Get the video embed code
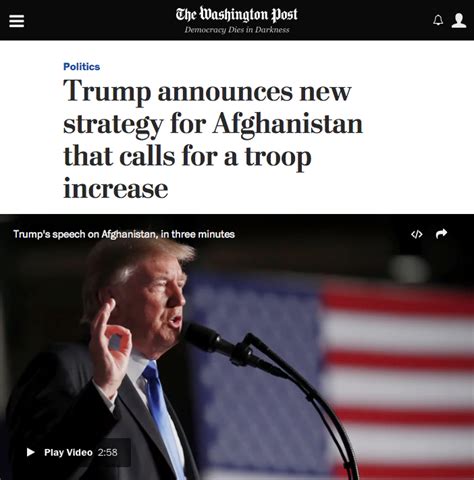The width and height of the screenshot is (474, 480). (x=417, y=234)
